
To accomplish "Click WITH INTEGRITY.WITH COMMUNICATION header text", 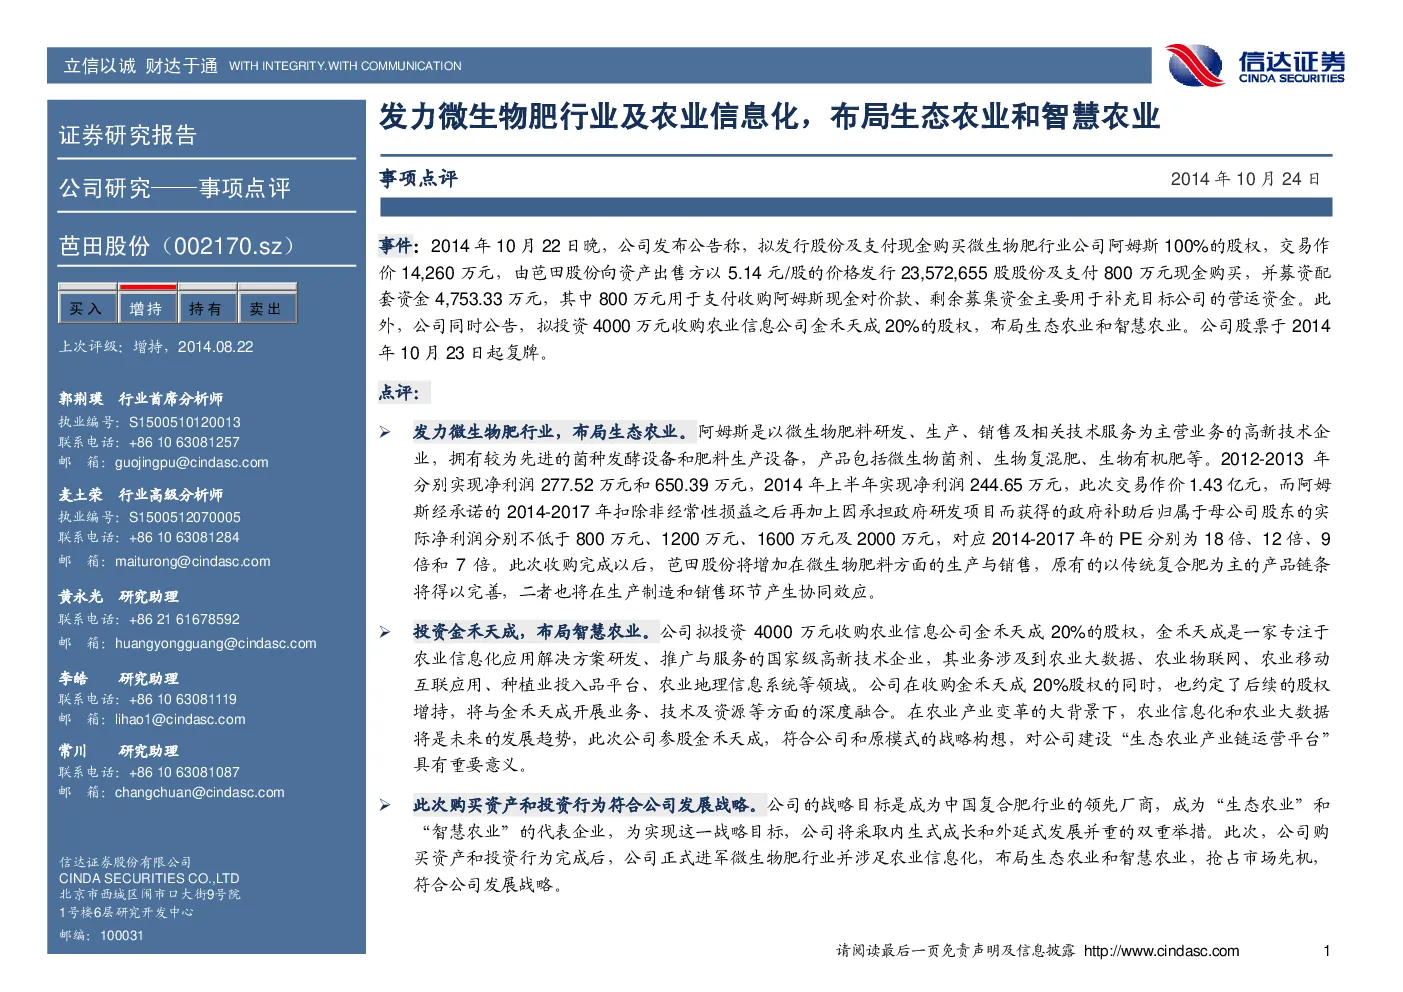I will [x=346, y=66].
